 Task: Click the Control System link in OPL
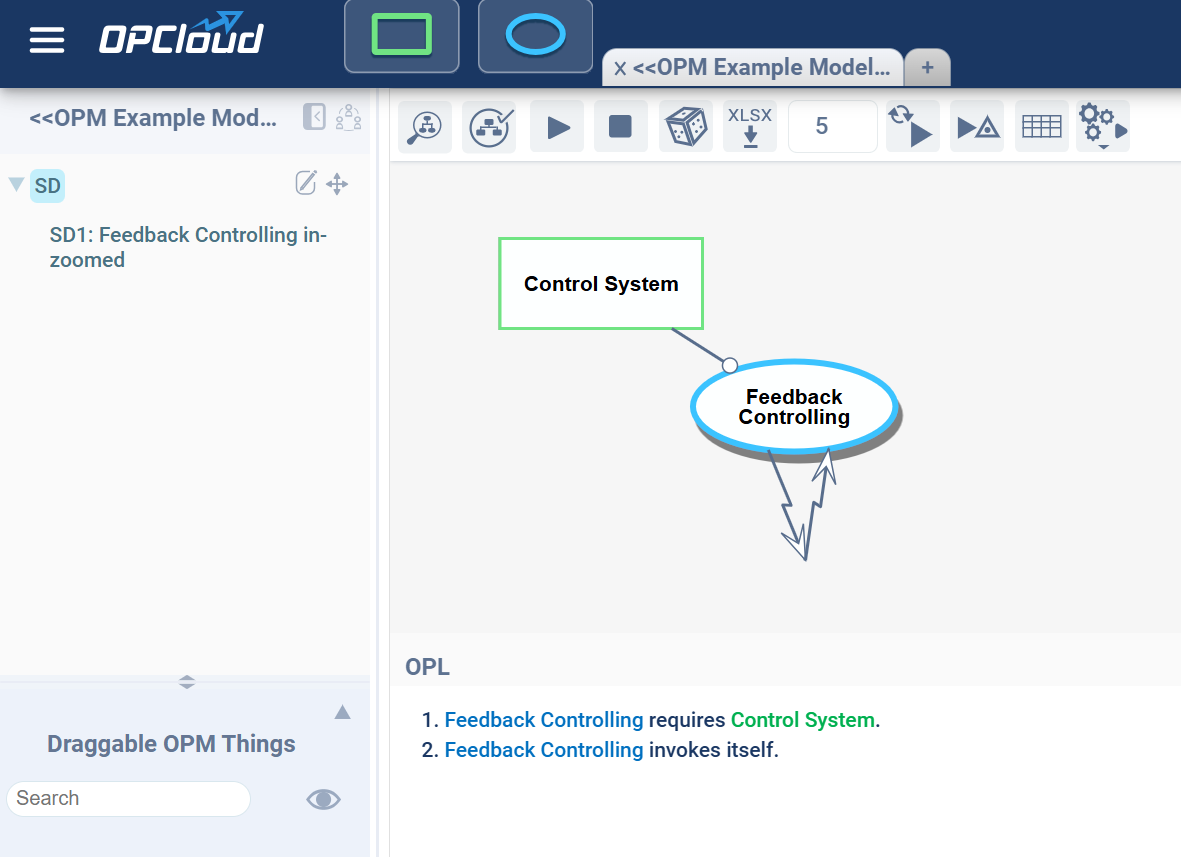(x=802, y=720)
